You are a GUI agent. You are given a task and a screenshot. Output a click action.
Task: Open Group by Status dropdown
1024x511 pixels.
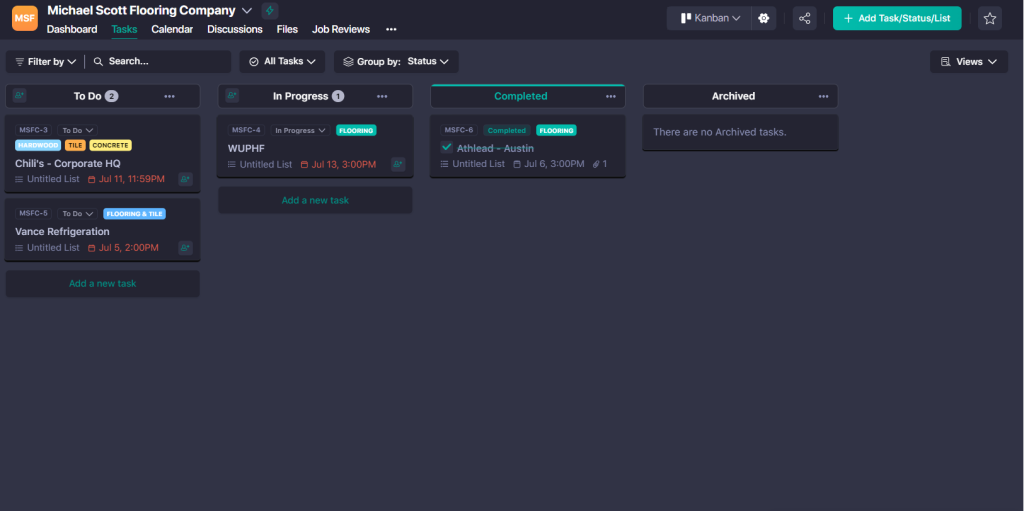pyautogui.click(x=396, y=61)
